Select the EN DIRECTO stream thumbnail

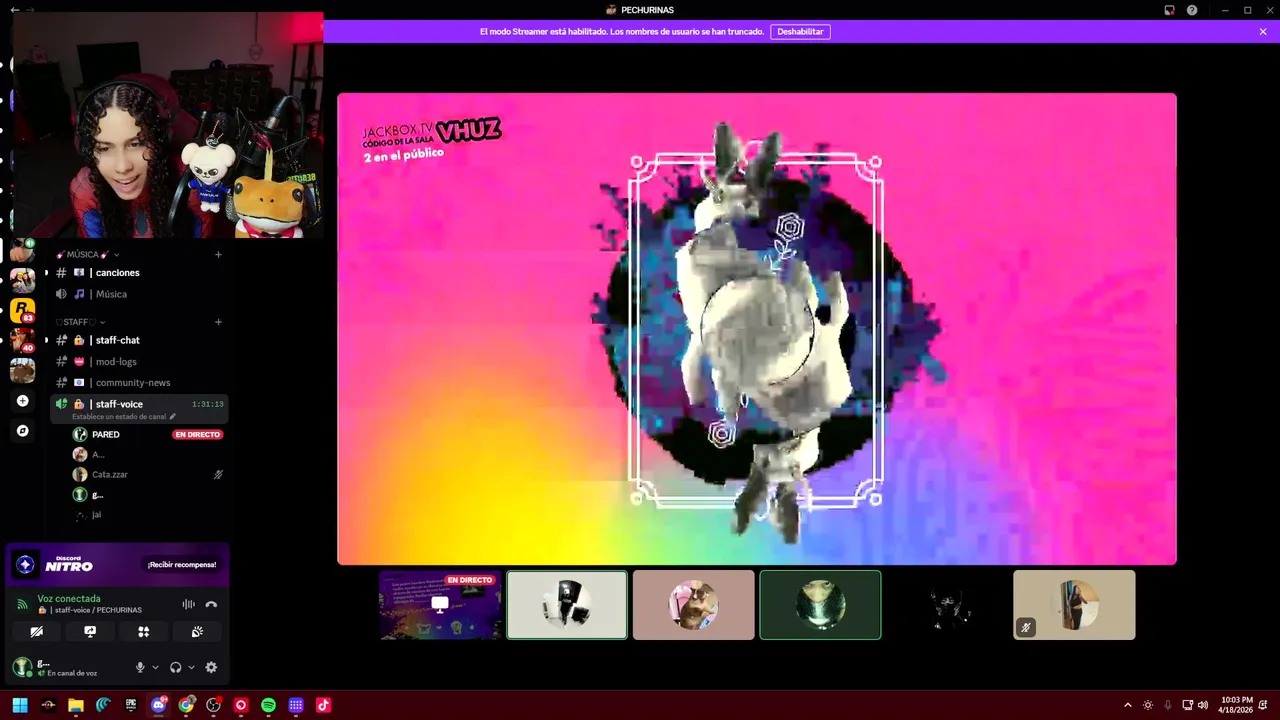pos(440,605)
